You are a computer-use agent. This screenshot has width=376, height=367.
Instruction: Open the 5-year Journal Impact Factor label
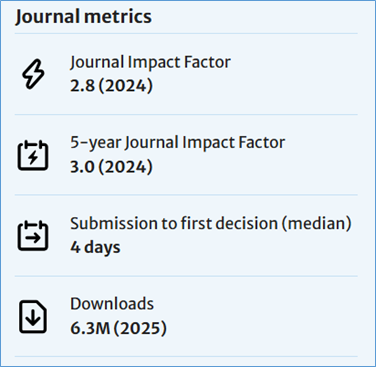tap(178, 143)
